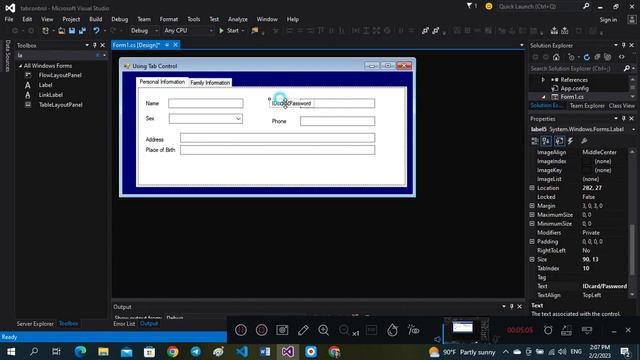This screenshot has height=360, width=640.
Task: Click the Properties page icon in Properties panel
Action: 559,141
